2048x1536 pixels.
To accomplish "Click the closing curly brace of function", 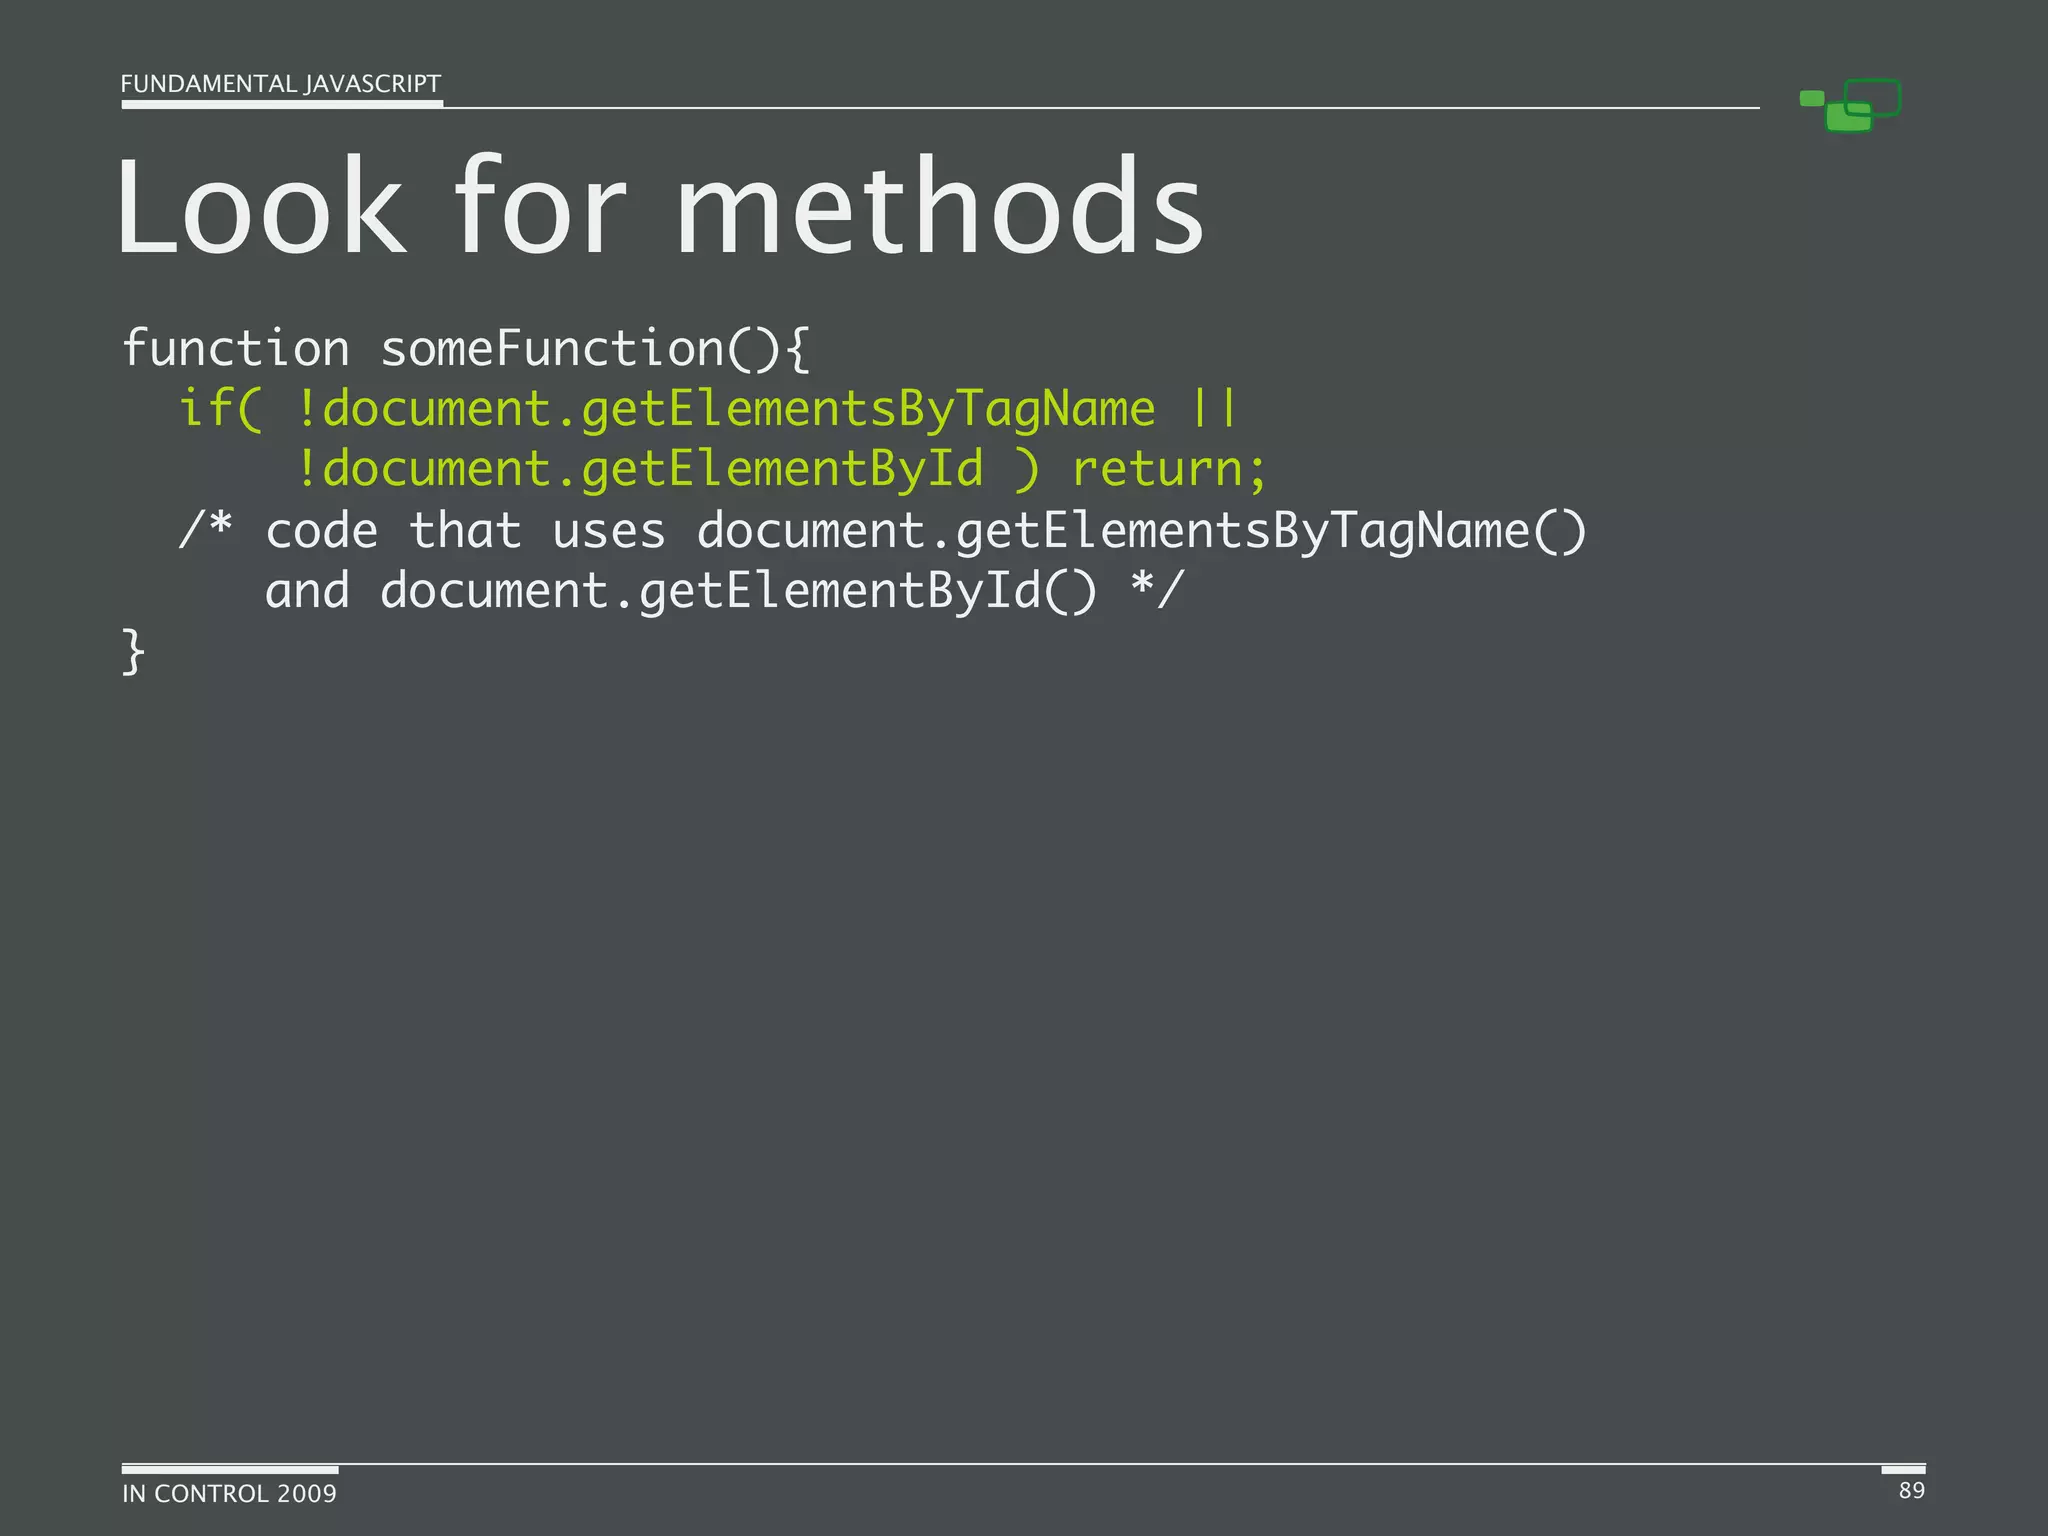I will pos(133,652).
